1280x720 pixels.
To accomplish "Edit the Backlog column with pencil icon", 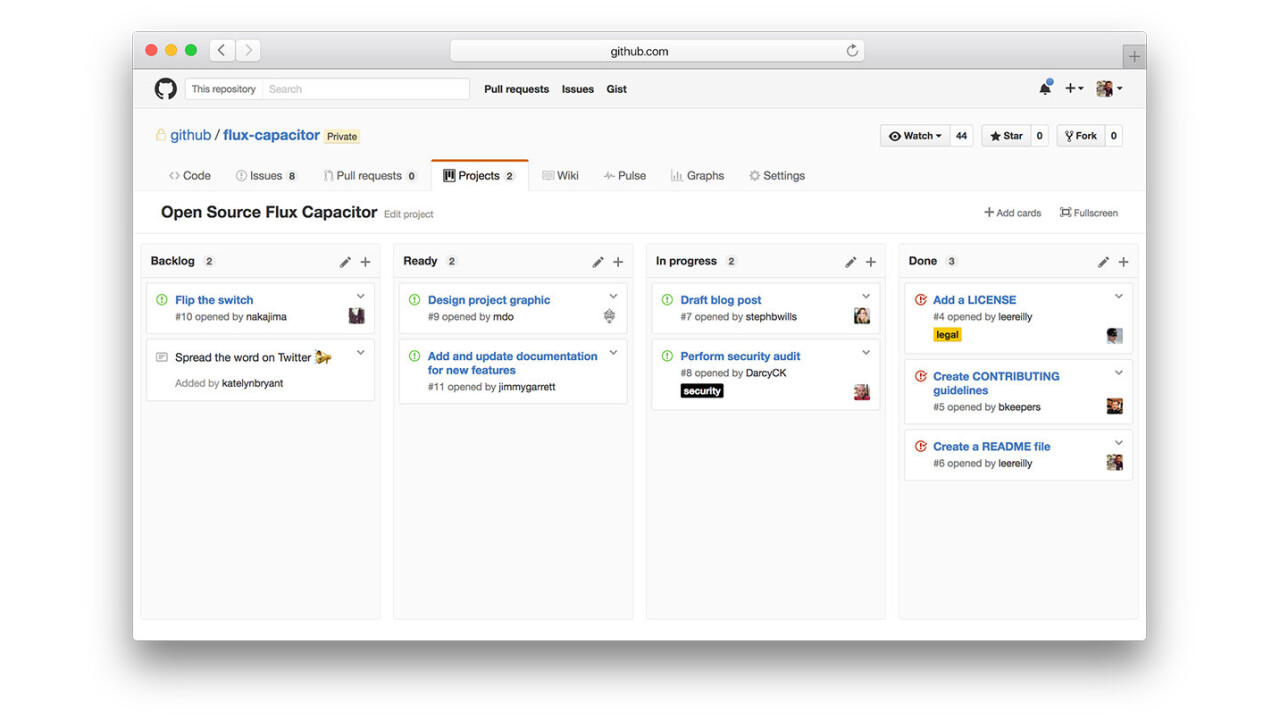I will click(x=345, y=262).
